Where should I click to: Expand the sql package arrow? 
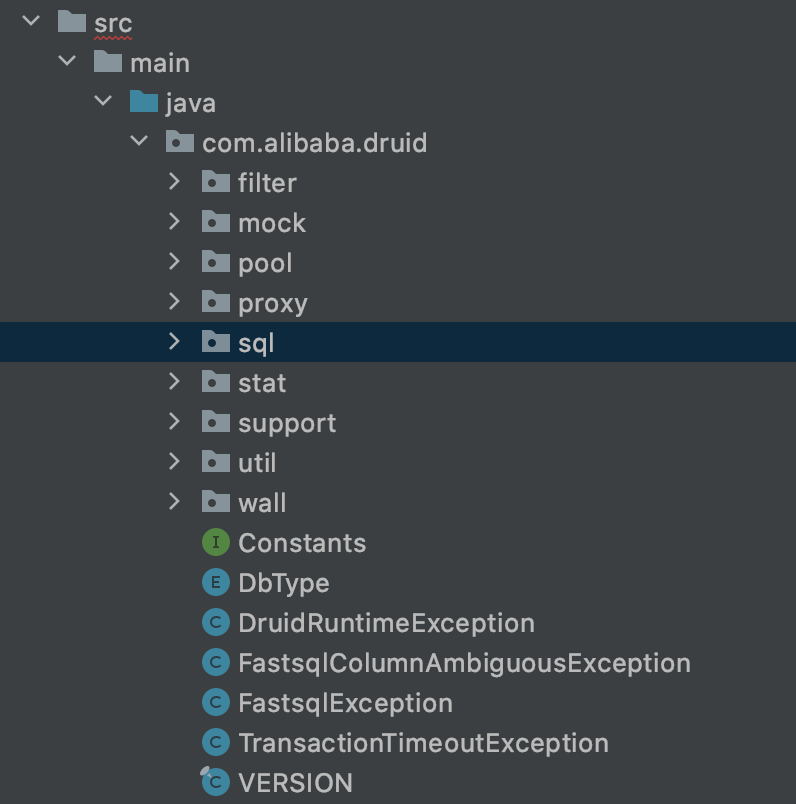(174, 342)
